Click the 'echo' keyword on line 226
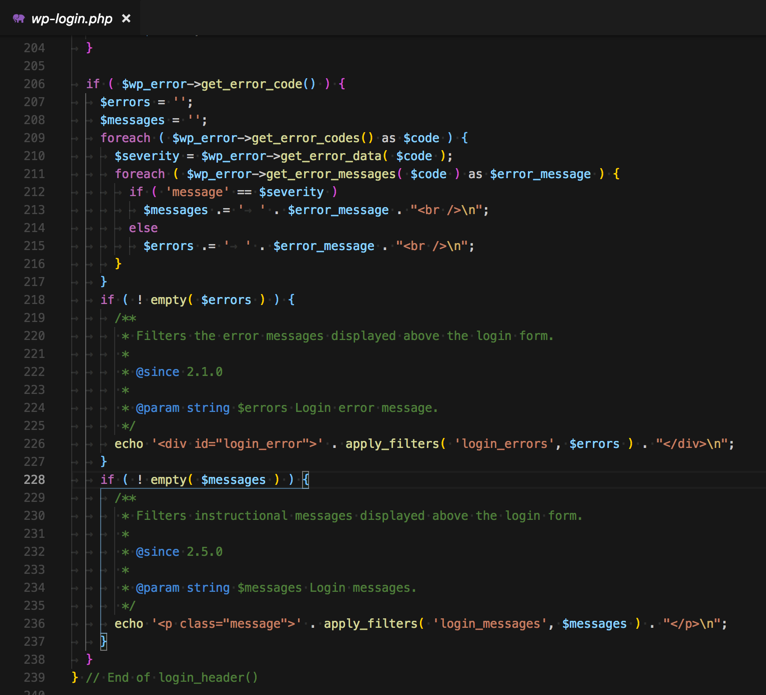Viewport: 766px width, 695px height. [129, 444]
